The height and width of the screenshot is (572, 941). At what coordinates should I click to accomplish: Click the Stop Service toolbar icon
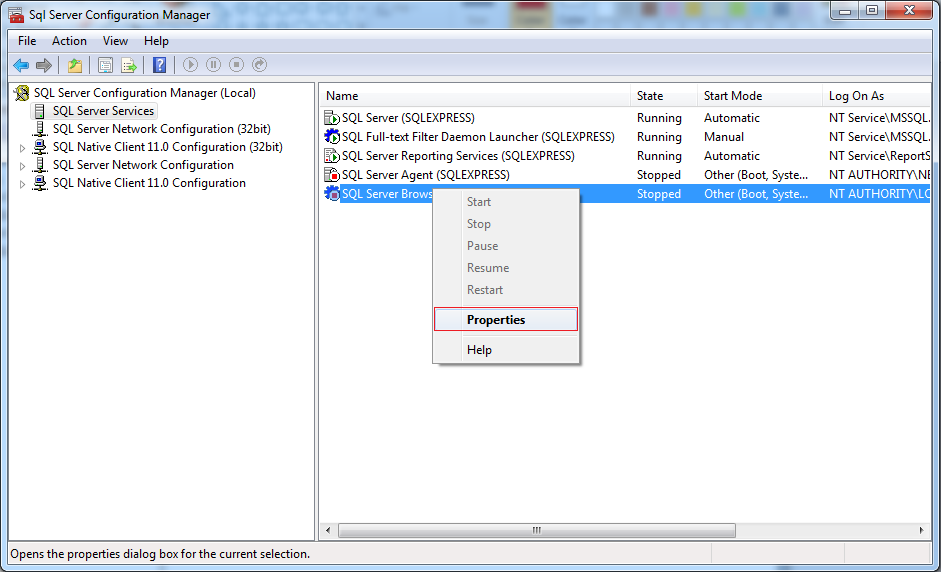236,64
